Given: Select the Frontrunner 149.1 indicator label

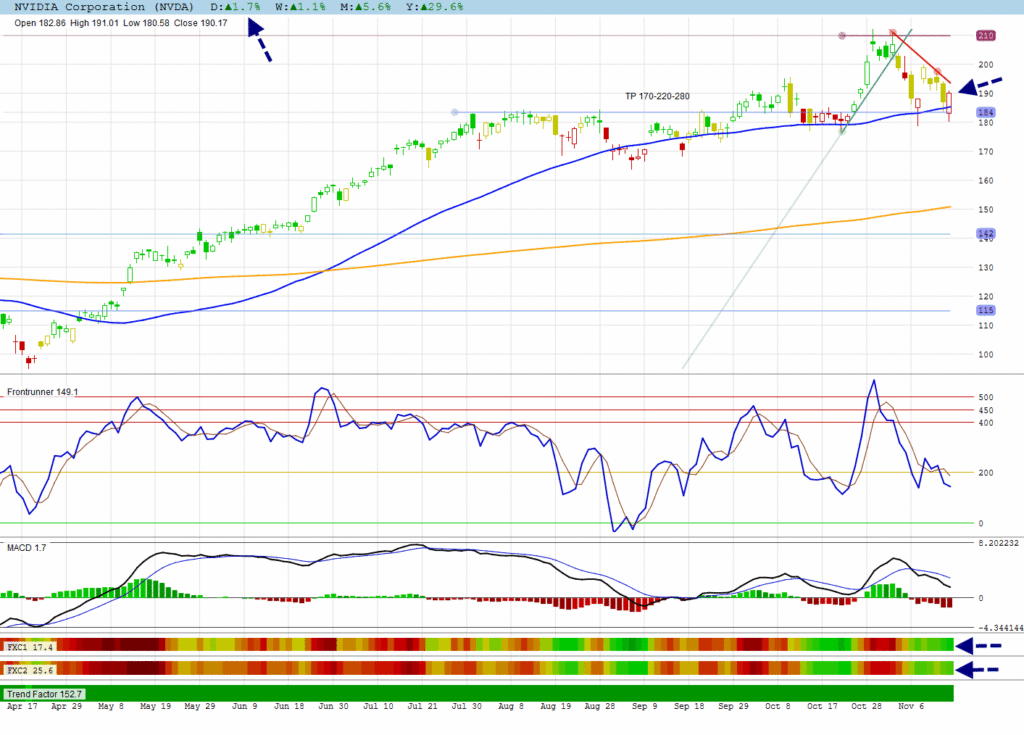Looking at the screenshot, I should 43,392.
